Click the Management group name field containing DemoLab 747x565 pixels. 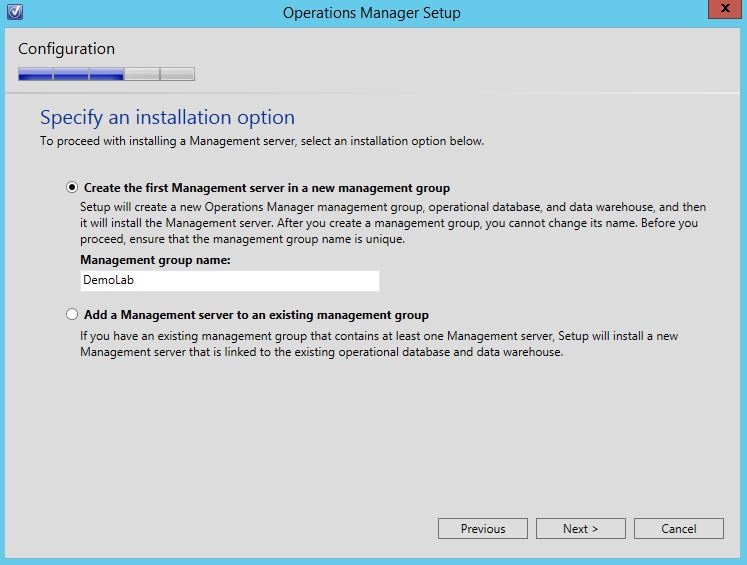click(229, 281)
